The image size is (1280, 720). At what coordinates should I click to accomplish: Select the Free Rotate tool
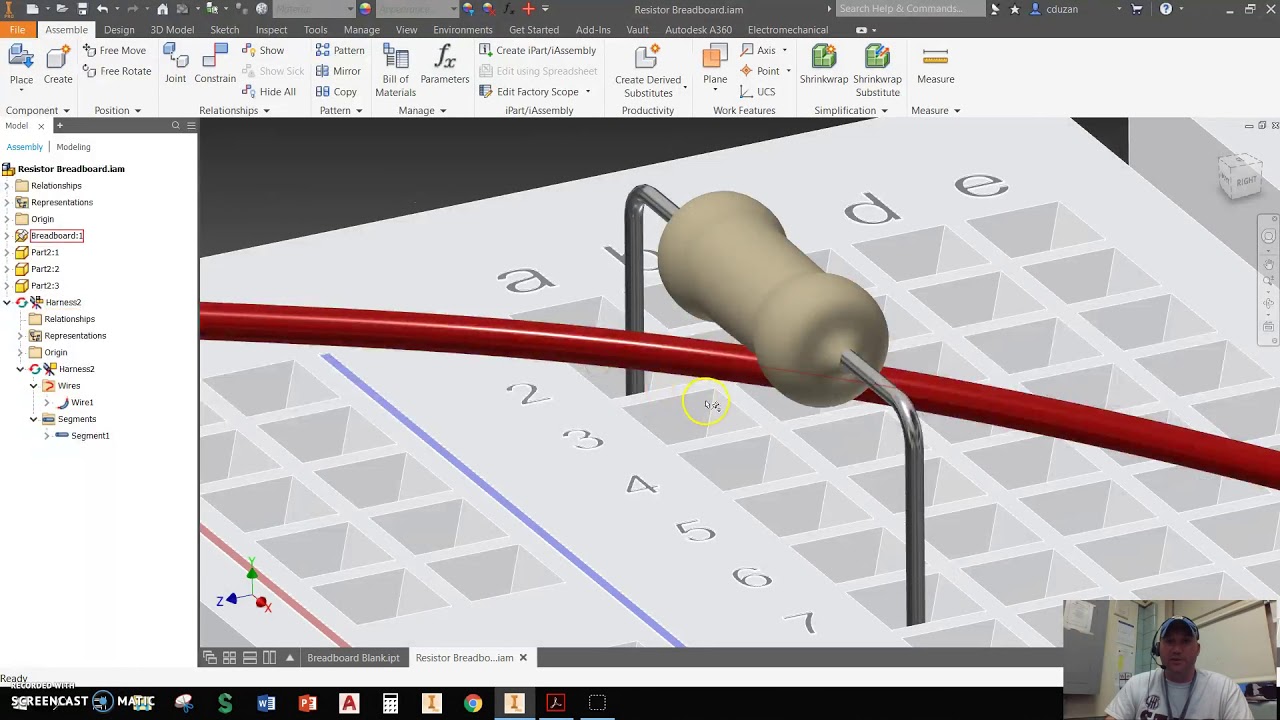(x=116, y=71)
